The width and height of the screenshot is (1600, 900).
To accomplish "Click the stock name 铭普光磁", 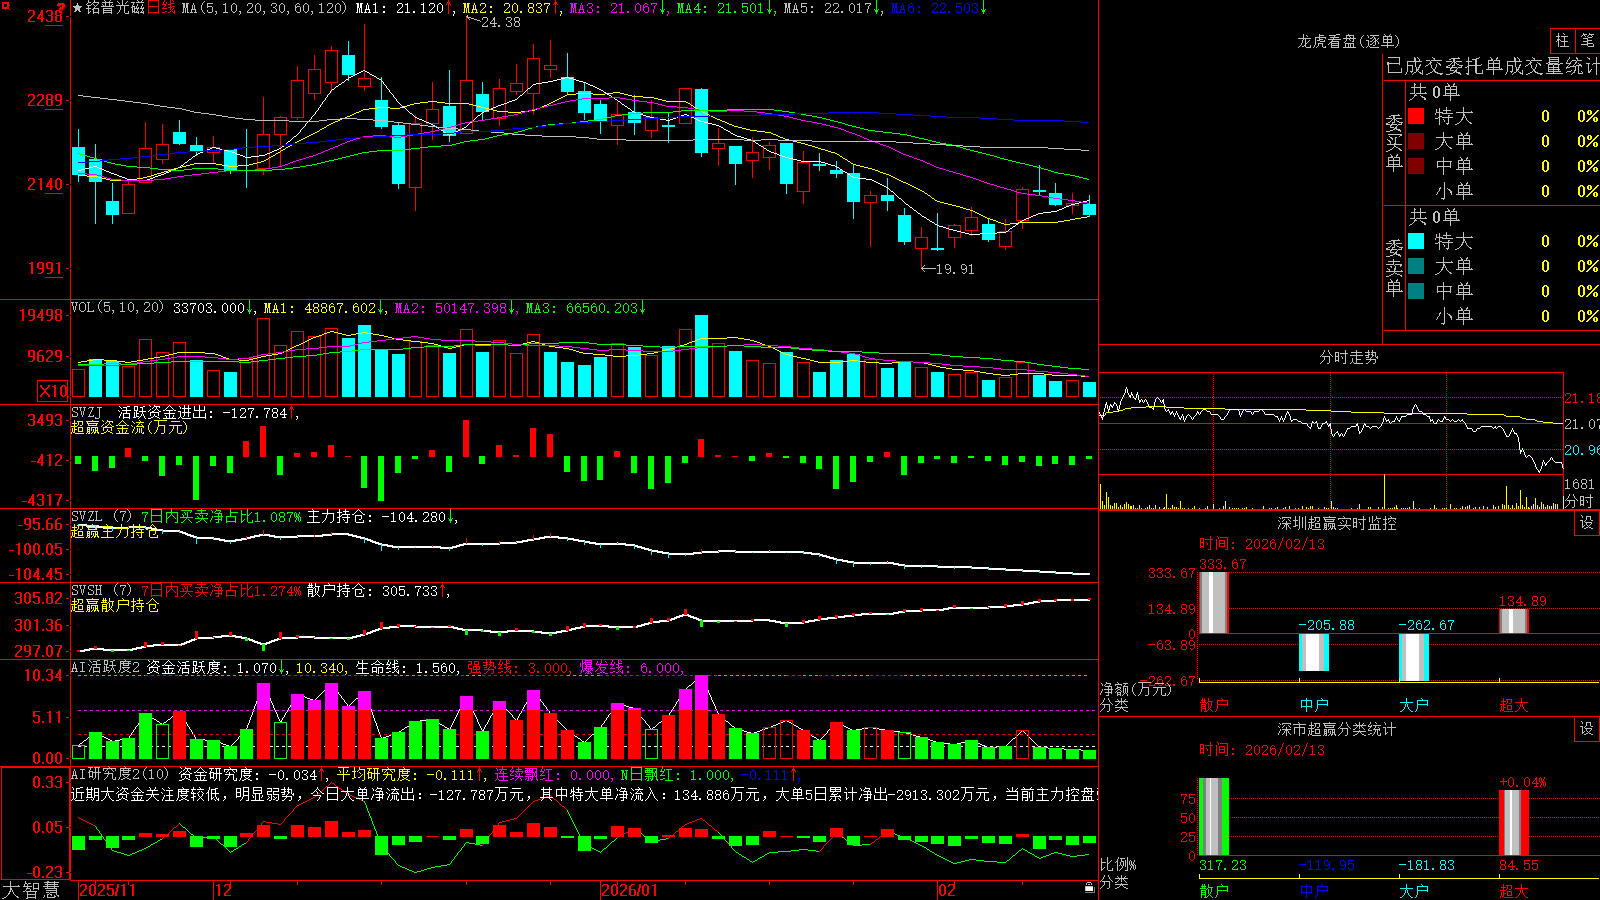I will click(x=115, y=8).
